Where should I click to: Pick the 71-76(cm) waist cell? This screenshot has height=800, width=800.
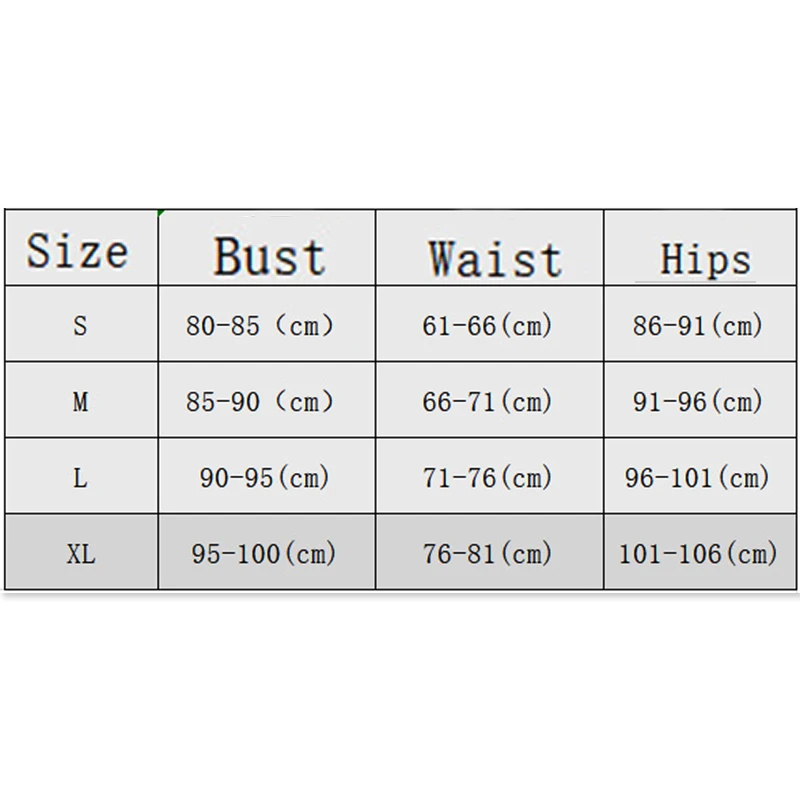pyautogui.click(x=487, y=477)
